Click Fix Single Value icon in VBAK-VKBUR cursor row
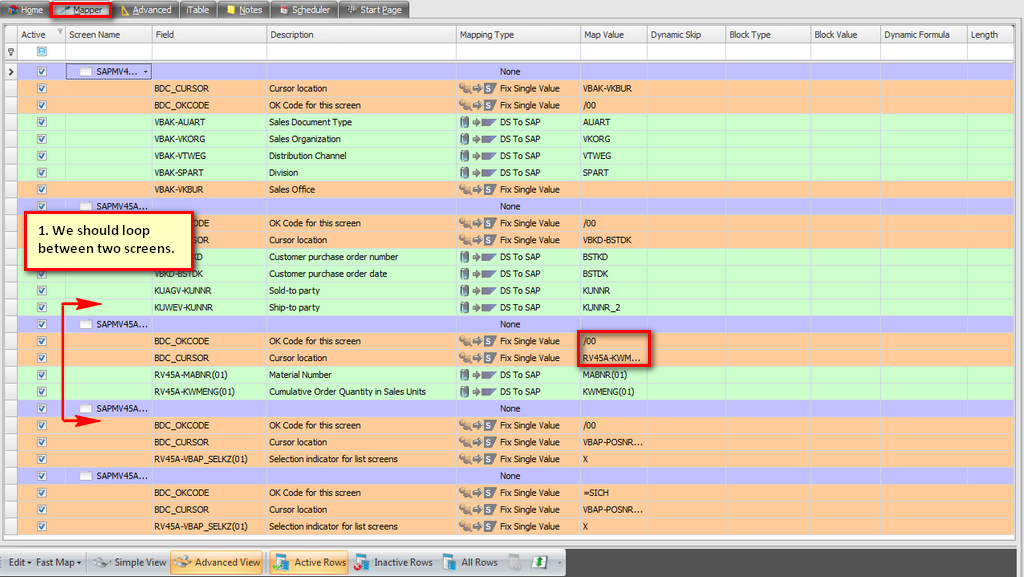1024x577 pixels. [477, 88]
